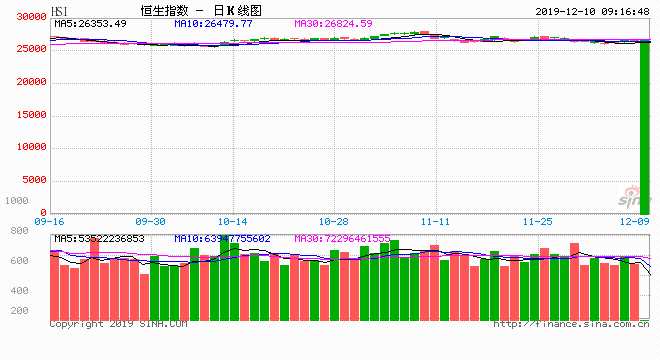Click the 12-09 date label
The width and height of the screenshot is (660, 360).
[x=634, y=221]
